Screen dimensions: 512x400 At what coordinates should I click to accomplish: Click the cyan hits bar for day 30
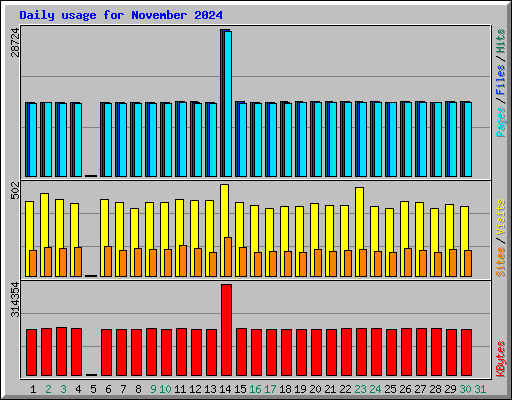468,139
